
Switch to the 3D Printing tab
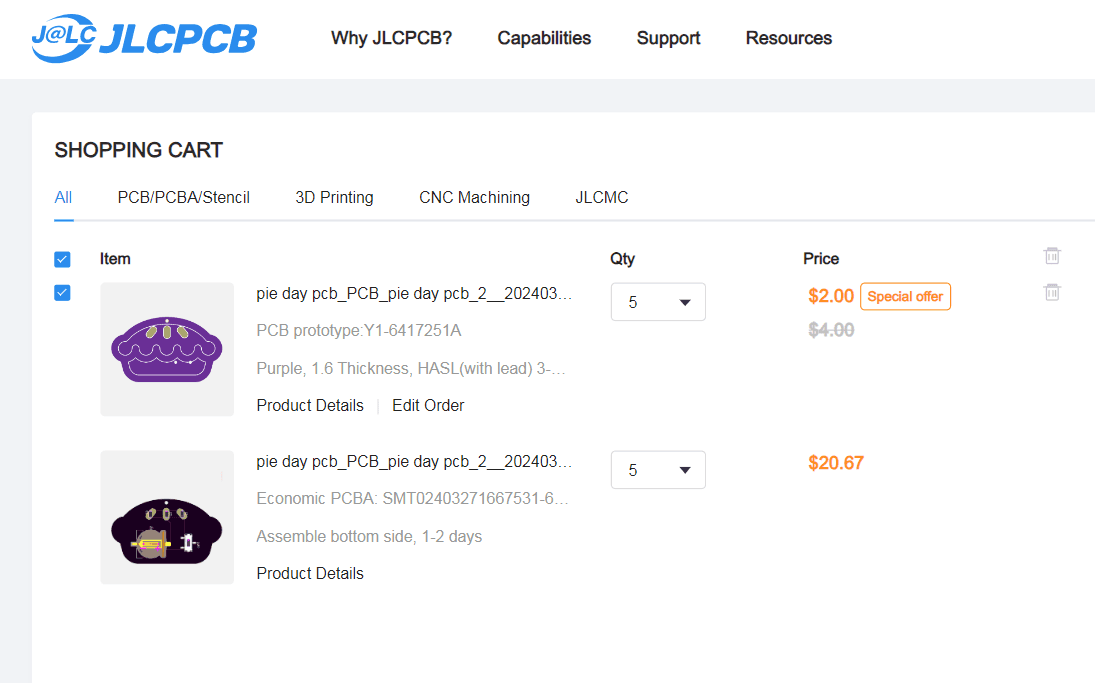point(334,197)
